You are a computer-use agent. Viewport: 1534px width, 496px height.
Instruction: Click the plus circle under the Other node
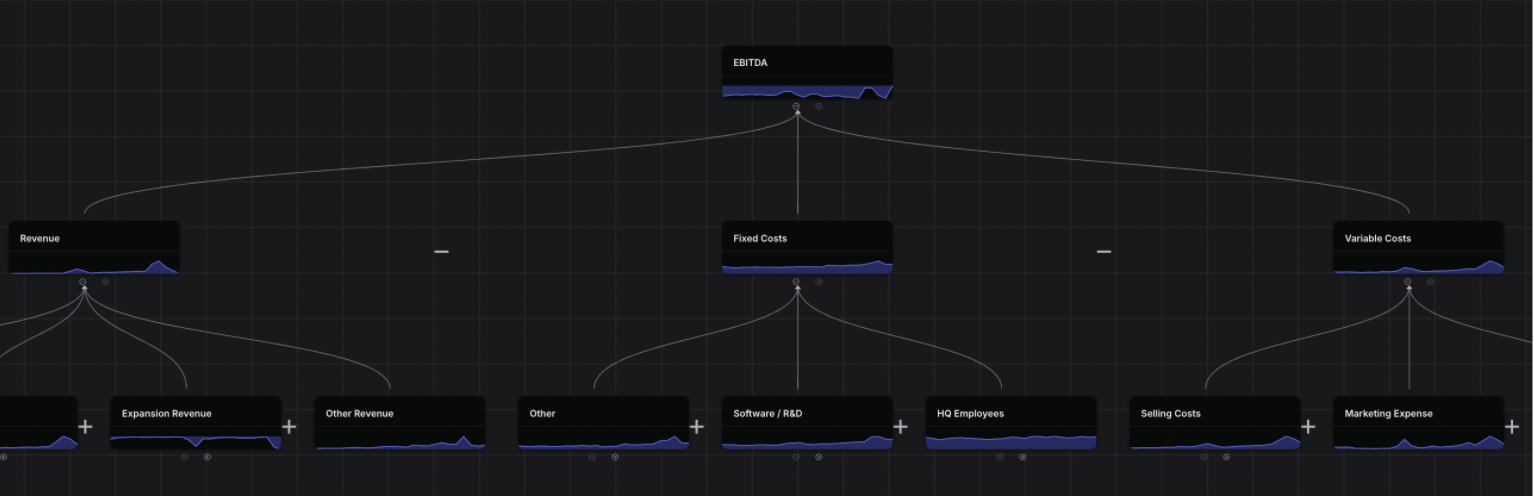(x=614, y=457)
